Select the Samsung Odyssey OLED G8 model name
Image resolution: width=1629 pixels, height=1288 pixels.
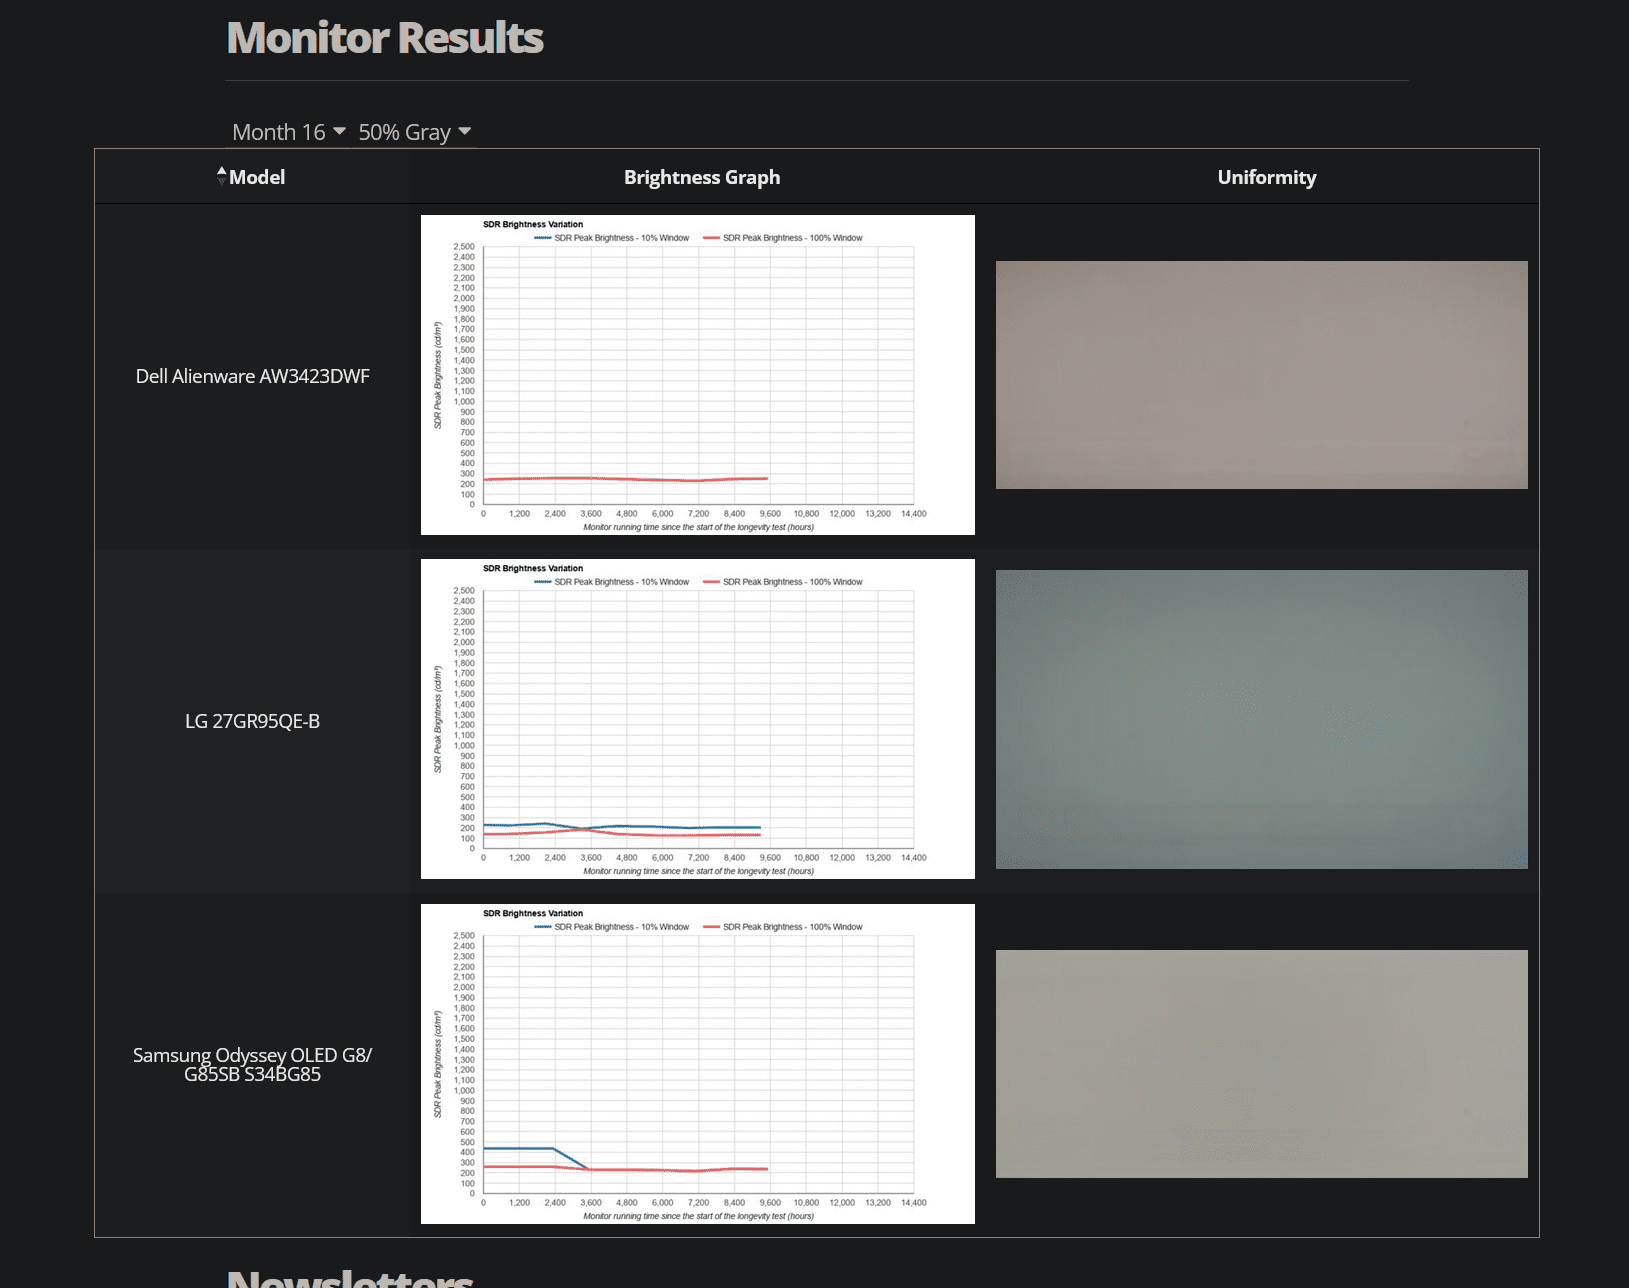click(253, 1064)
